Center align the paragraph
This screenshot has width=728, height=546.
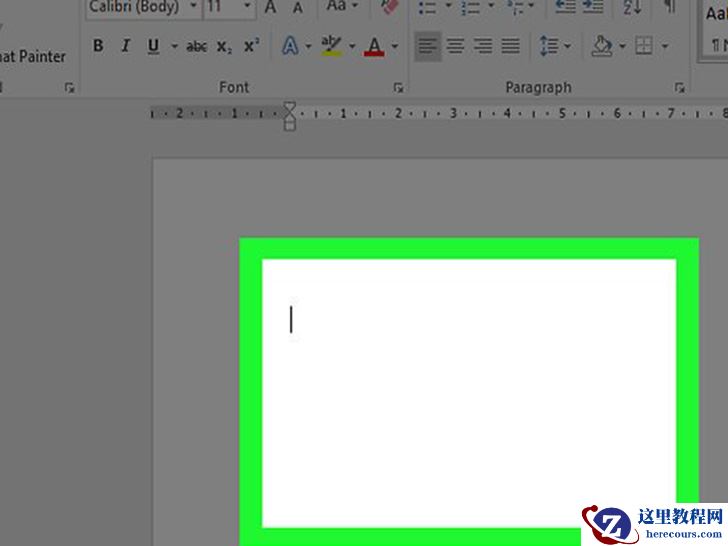point(455,46)
